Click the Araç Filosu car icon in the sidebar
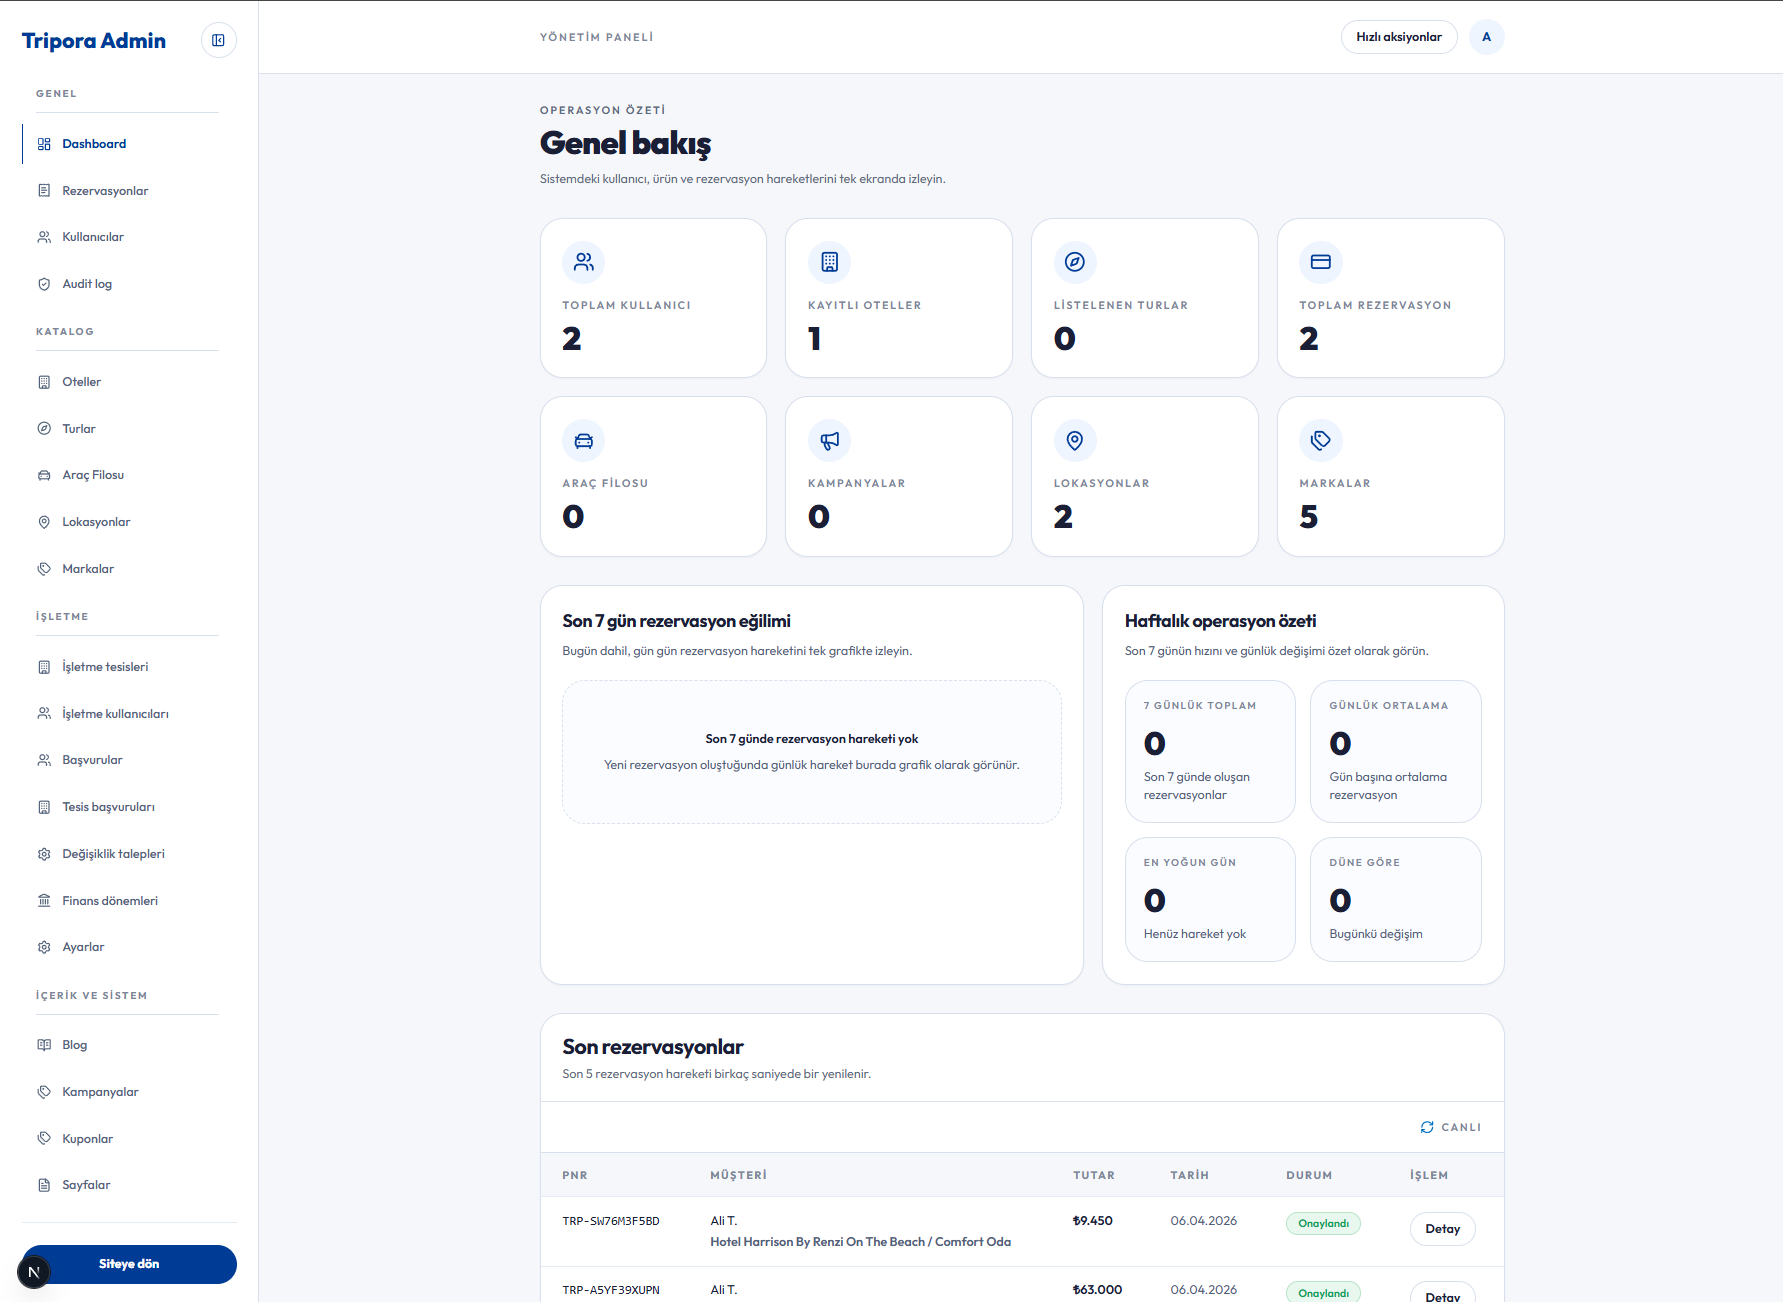The width and height of the screenshot is (1783, 1302). pos(44,475)
